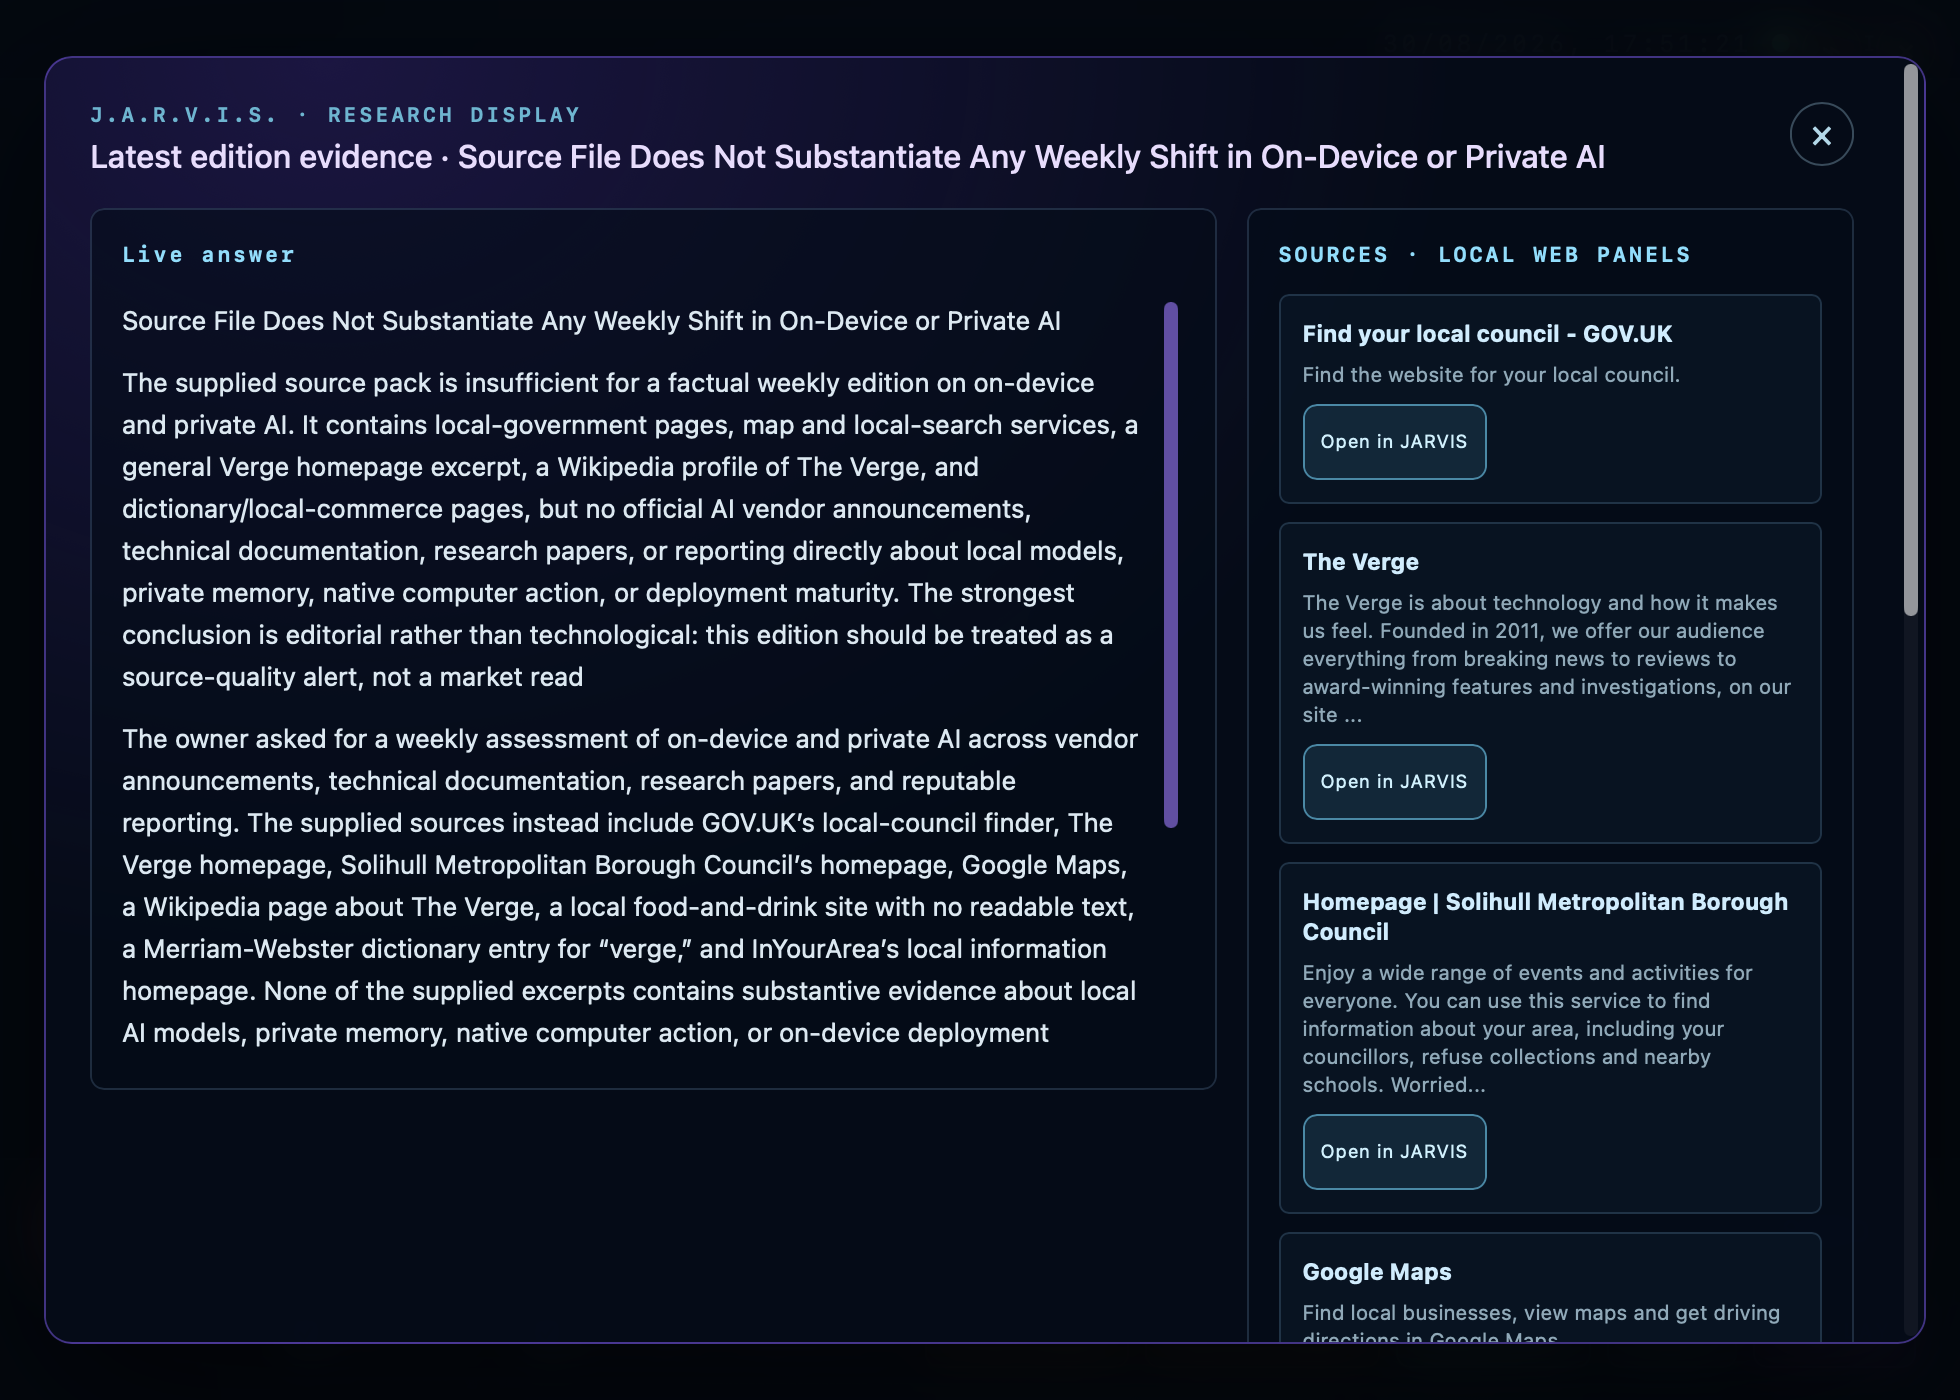The height and width of the screenshot is (1400, 1960).
Task: Click 'Find the website for your local council.' text
Action: (x=1491, y=375)
